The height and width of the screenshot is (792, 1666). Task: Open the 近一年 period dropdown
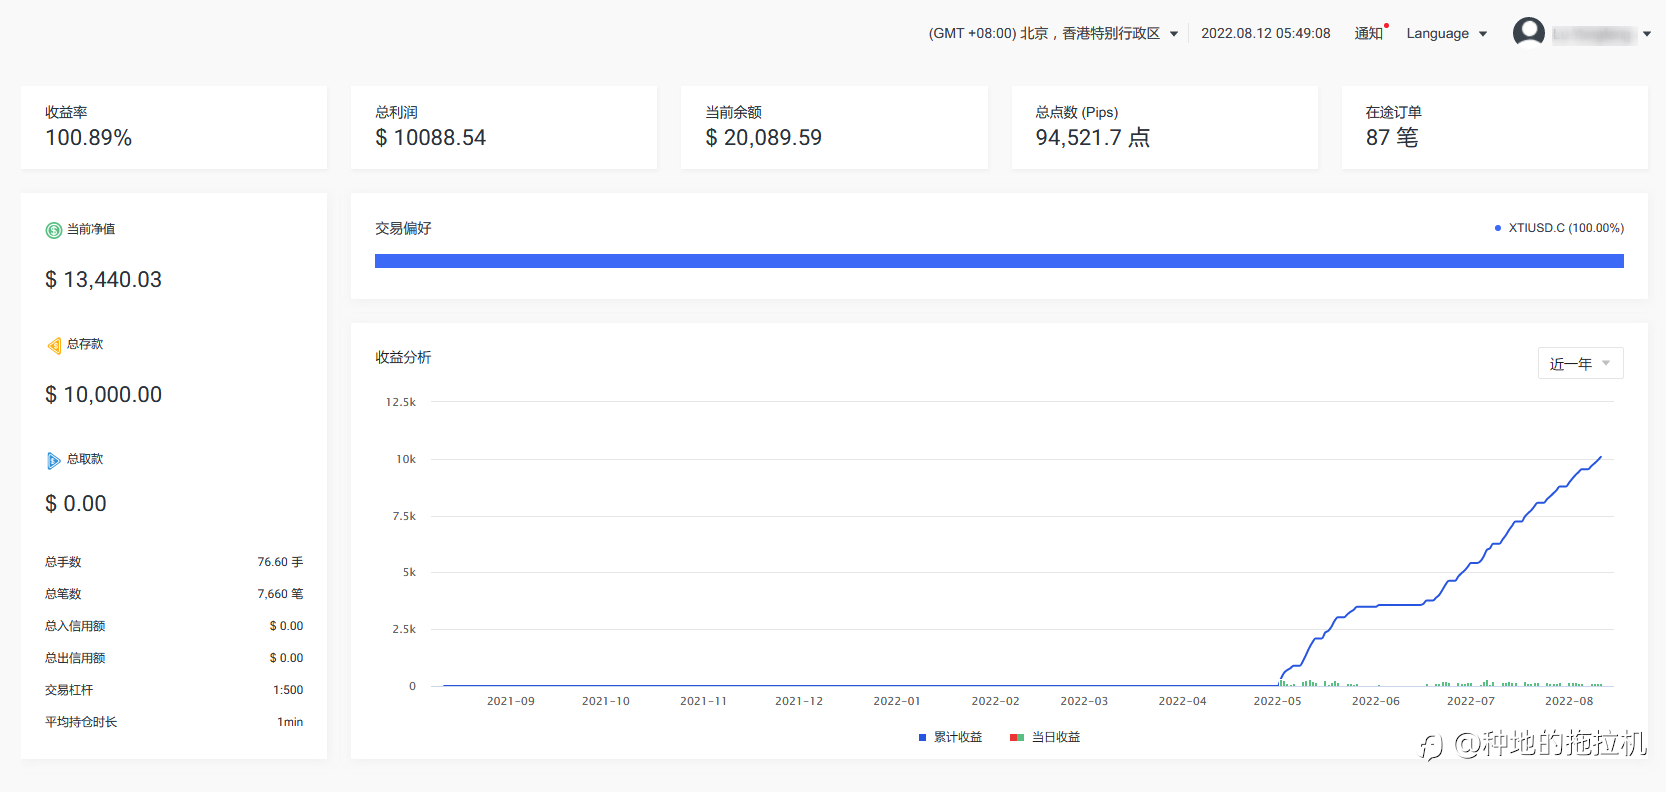pos(1580,363)
